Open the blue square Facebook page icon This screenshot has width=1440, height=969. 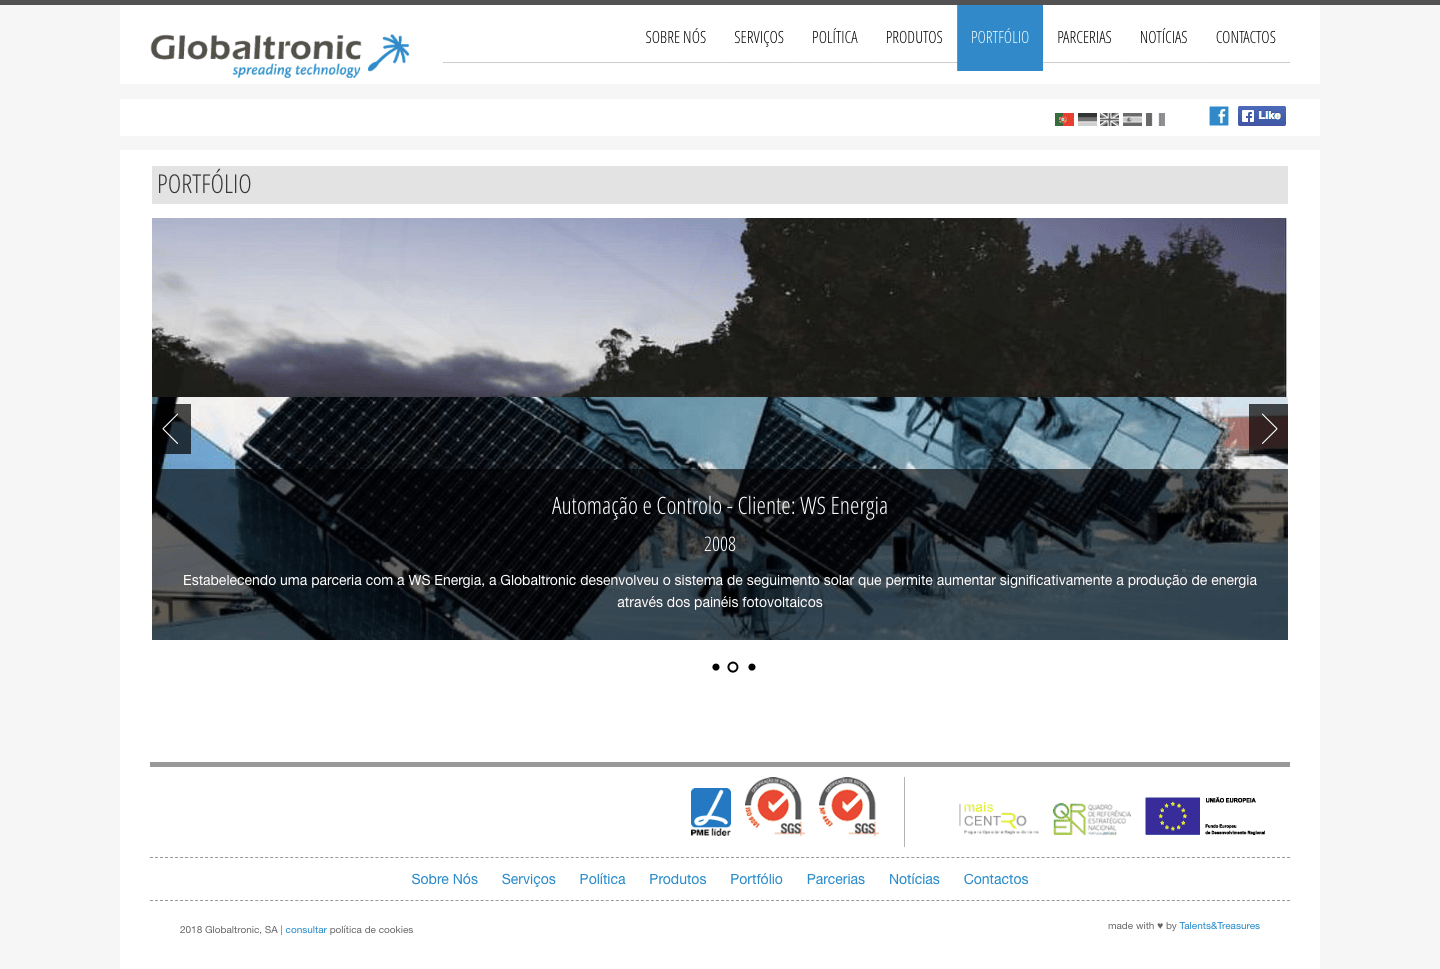tap(1219, 116)
